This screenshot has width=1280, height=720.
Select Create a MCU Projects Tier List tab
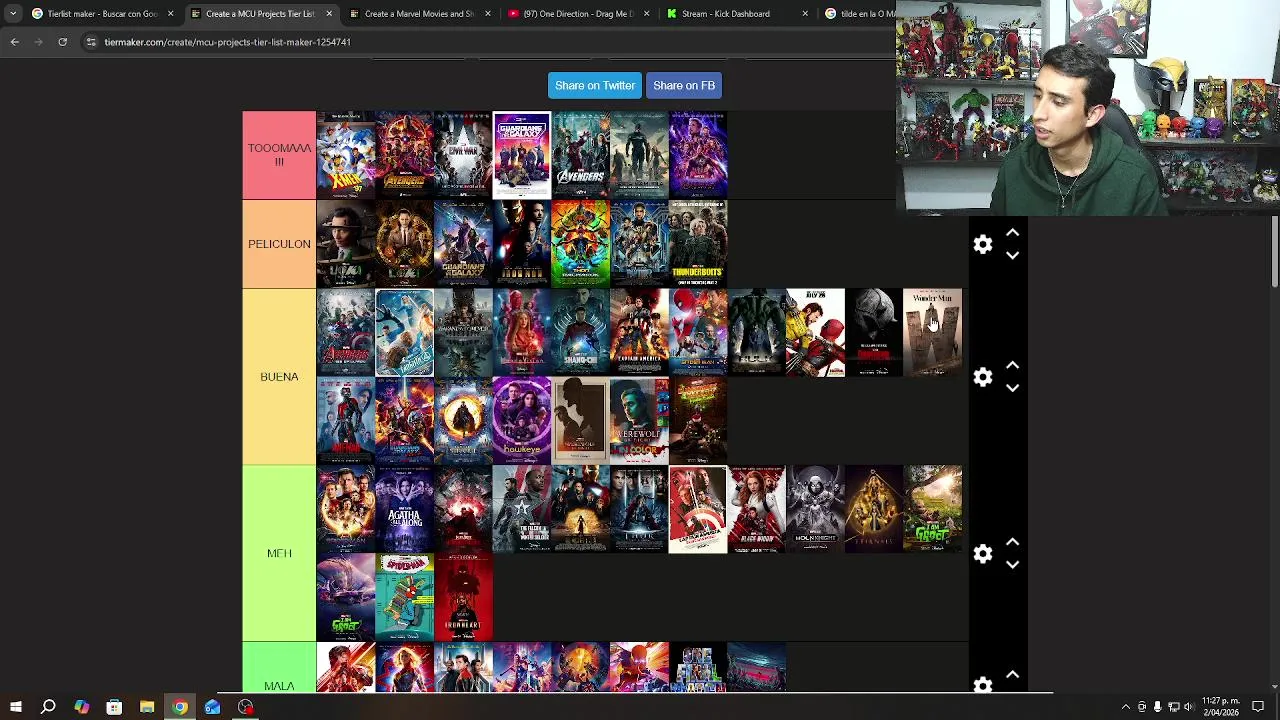point(260,14)
